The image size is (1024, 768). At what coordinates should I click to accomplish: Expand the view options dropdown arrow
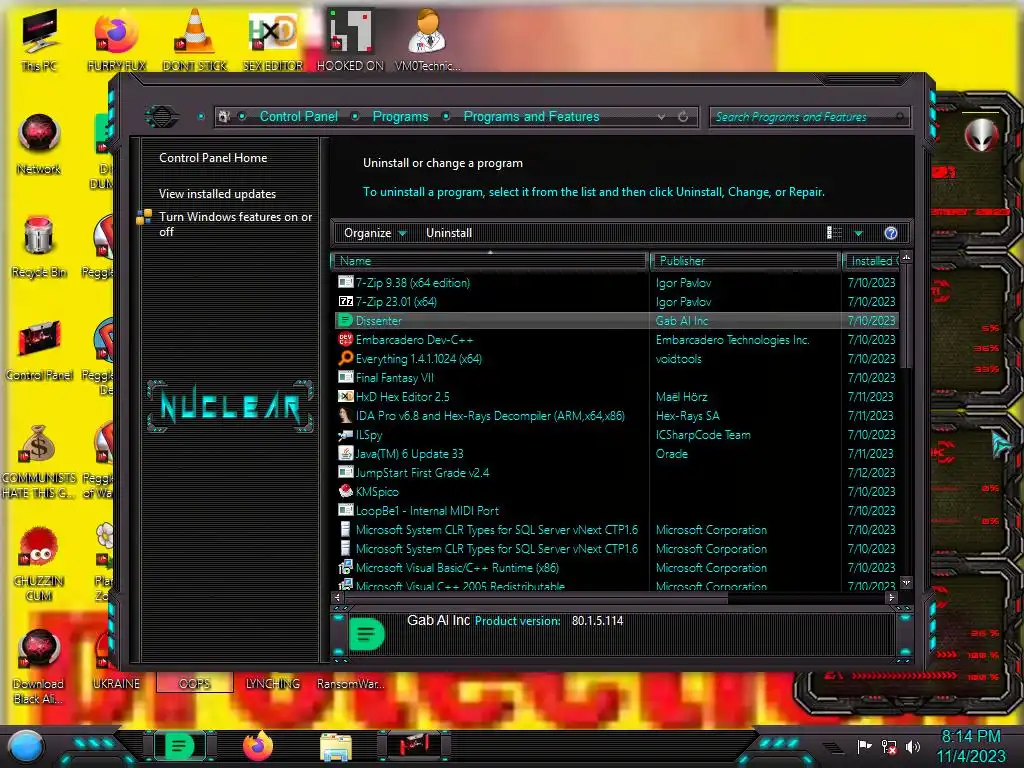[x=858, y=233]
